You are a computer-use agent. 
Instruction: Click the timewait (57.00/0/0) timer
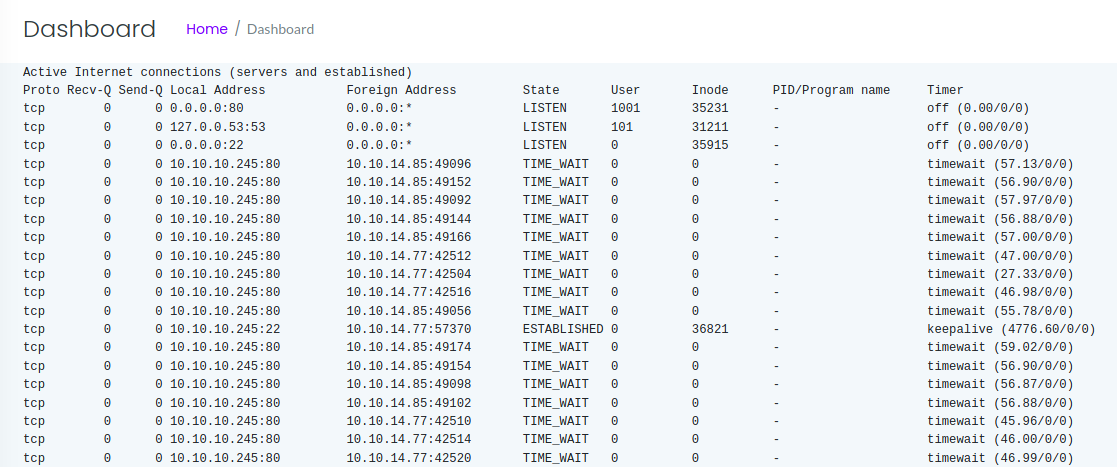(x=1000, y=237)
